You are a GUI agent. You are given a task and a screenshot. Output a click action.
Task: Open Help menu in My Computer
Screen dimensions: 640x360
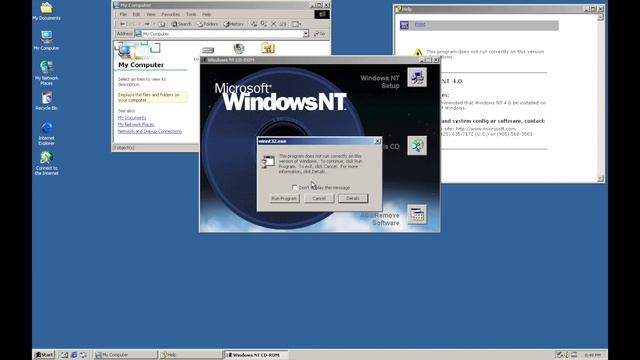coord(207,14)
